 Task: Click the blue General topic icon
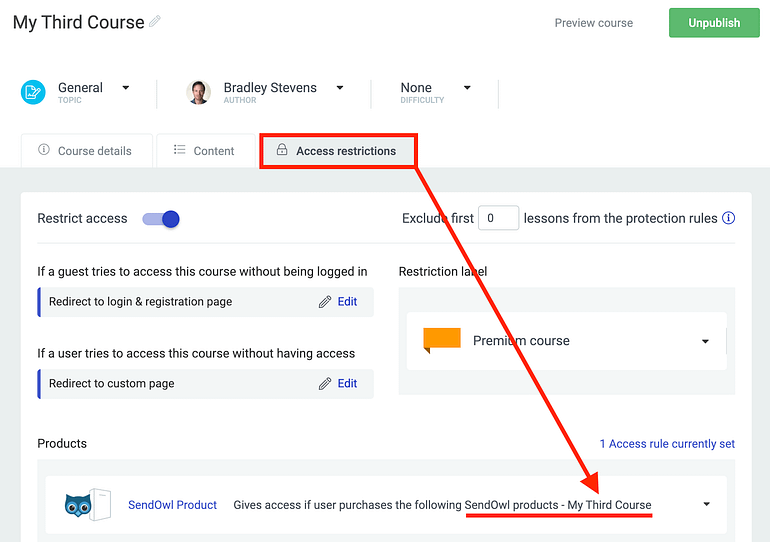(33, 92)
